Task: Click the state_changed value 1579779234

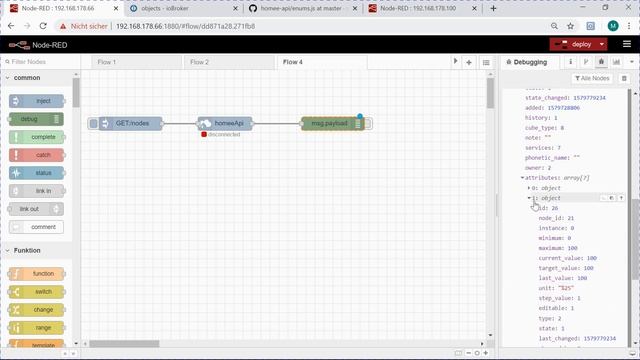Action: [589, 98]
